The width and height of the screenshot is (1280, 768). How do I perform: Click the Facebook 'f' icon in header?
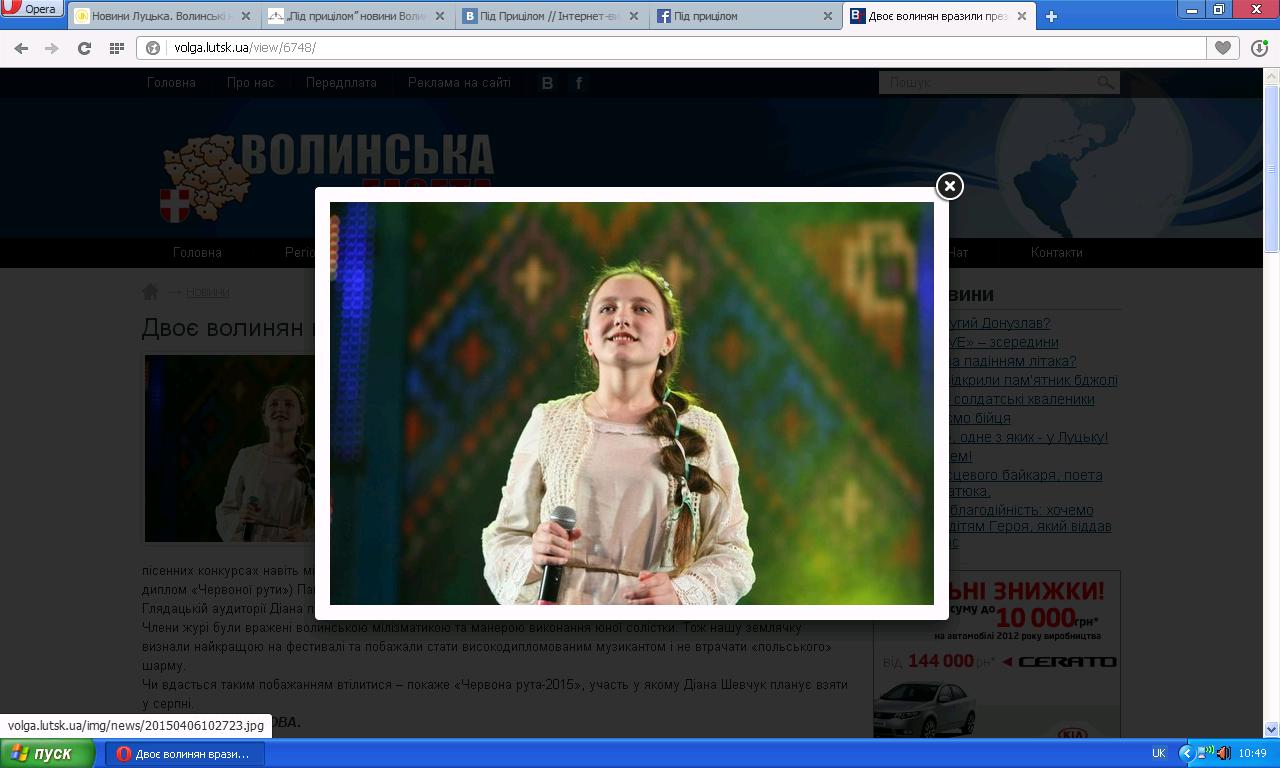(x=579, y=83)
